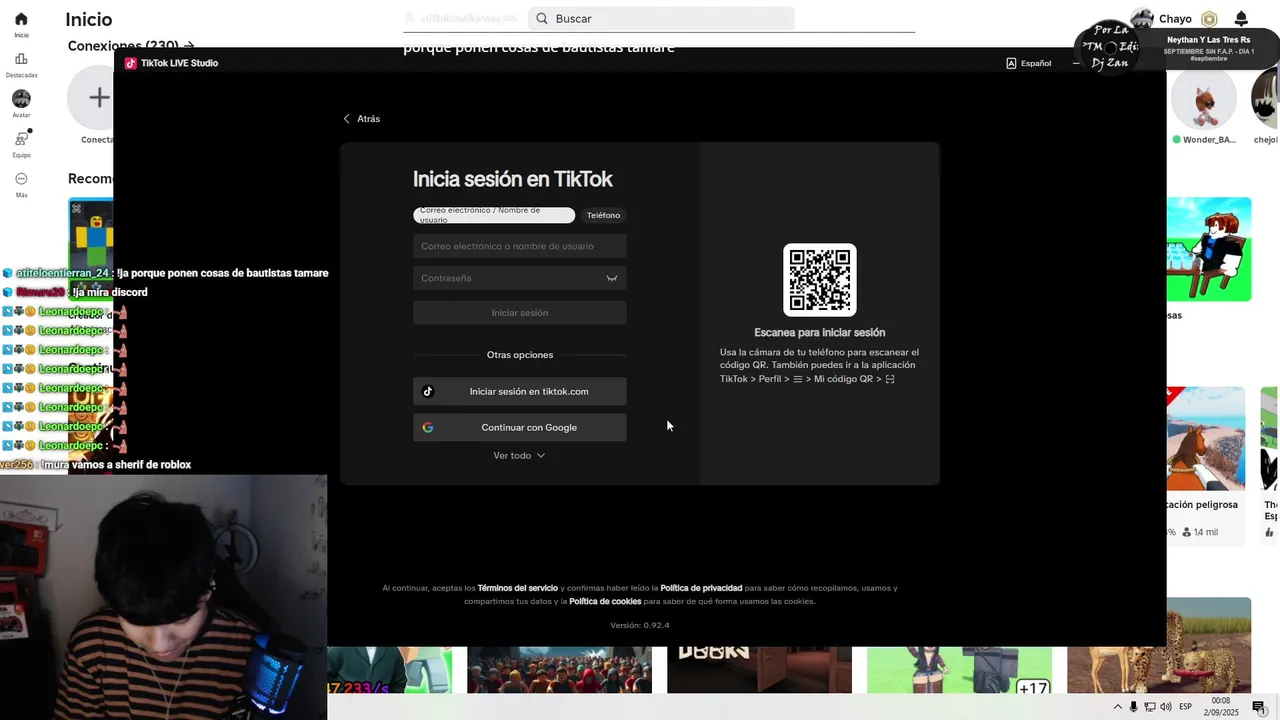Click the network tray icon
Screen dimensions: 1280x720
click(1150, 707)
